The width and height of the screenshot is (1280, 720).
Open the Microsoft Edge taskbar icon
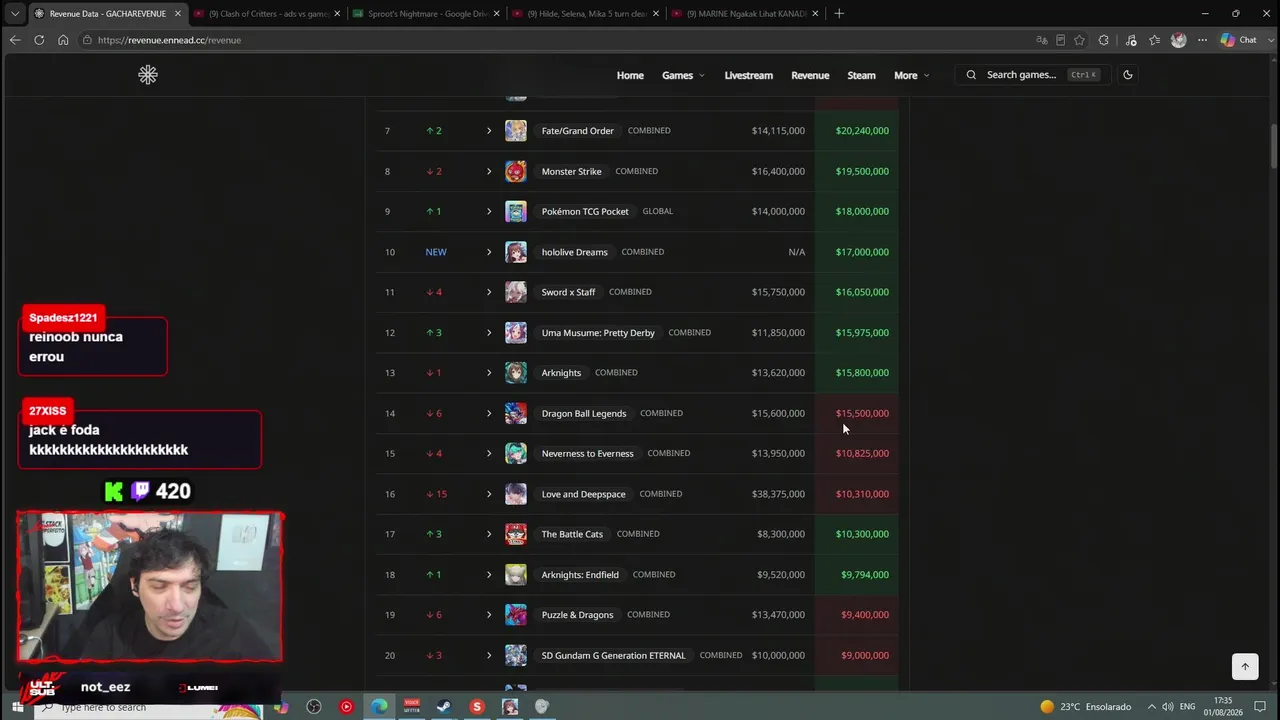click(x=379, y=707)
